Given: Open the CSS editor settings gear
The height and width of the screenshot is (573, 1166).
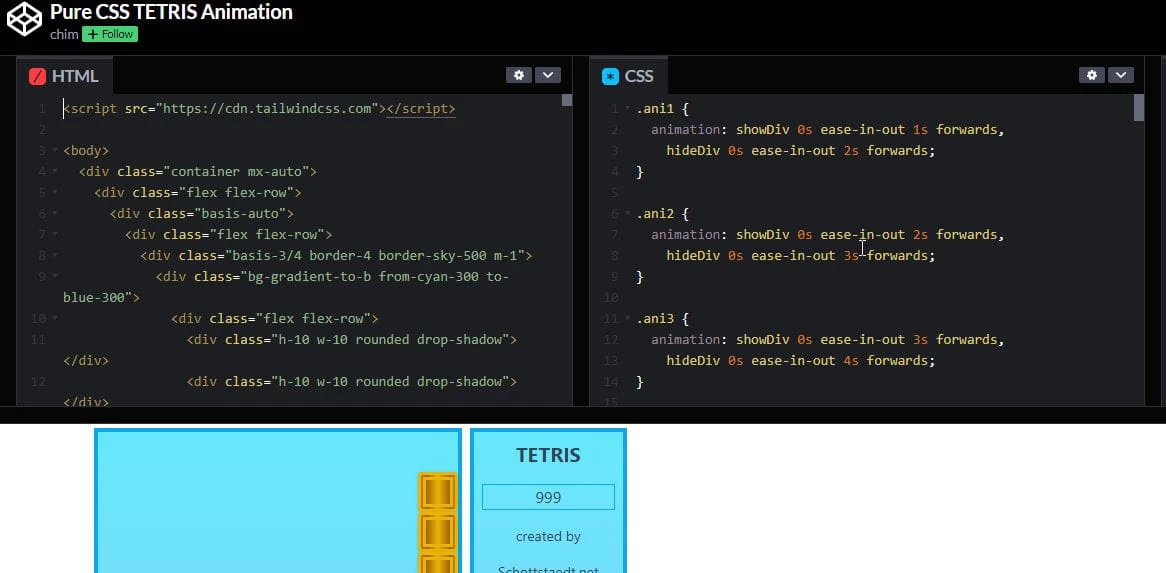Looking at the screenshot, I should pyautogui.click(x=1092, y=75).
